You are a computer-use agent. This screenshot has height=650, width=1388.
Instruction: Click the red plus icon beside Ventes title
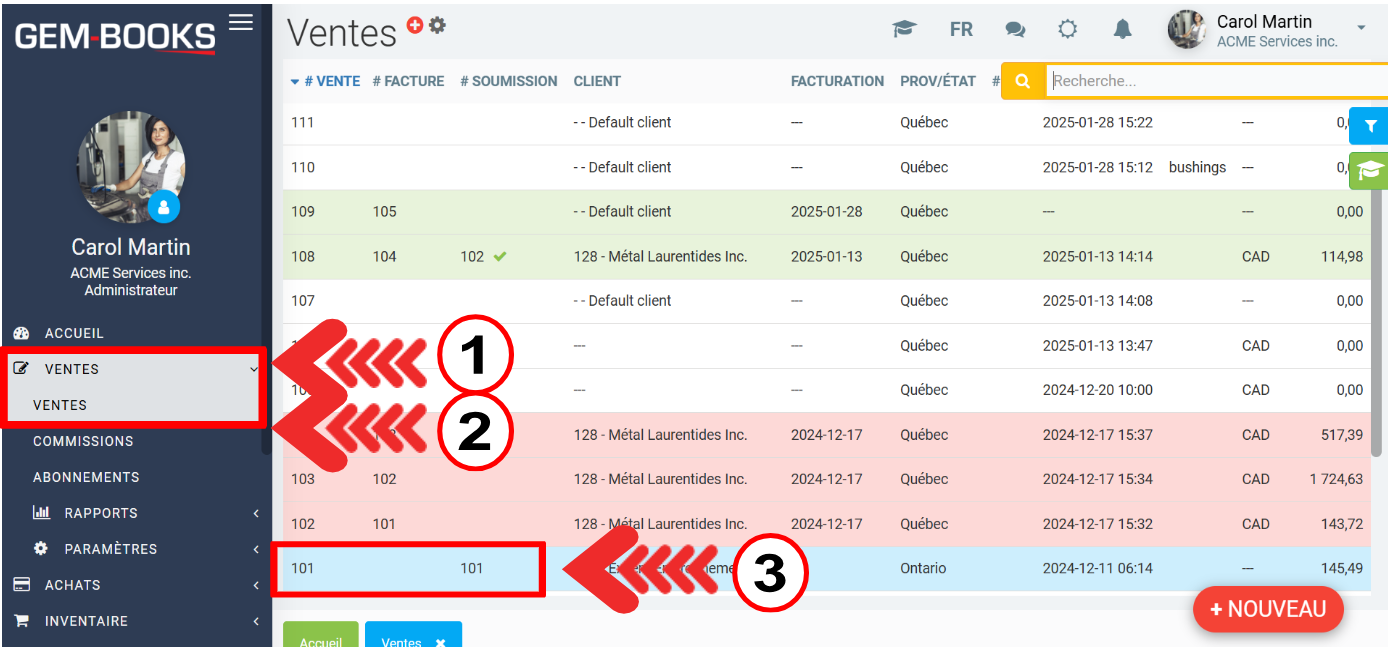[x=415, y=26]
